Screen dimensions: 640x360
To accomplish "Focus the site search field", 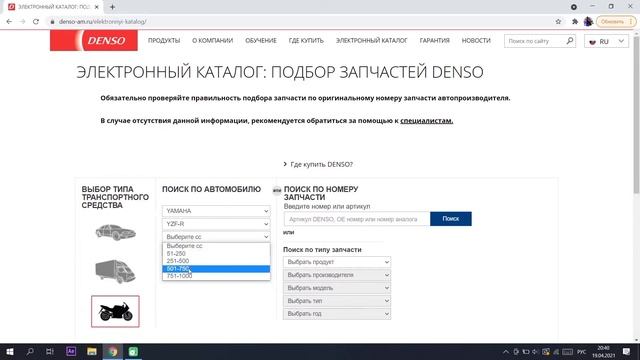I will (x=535, y=41).
